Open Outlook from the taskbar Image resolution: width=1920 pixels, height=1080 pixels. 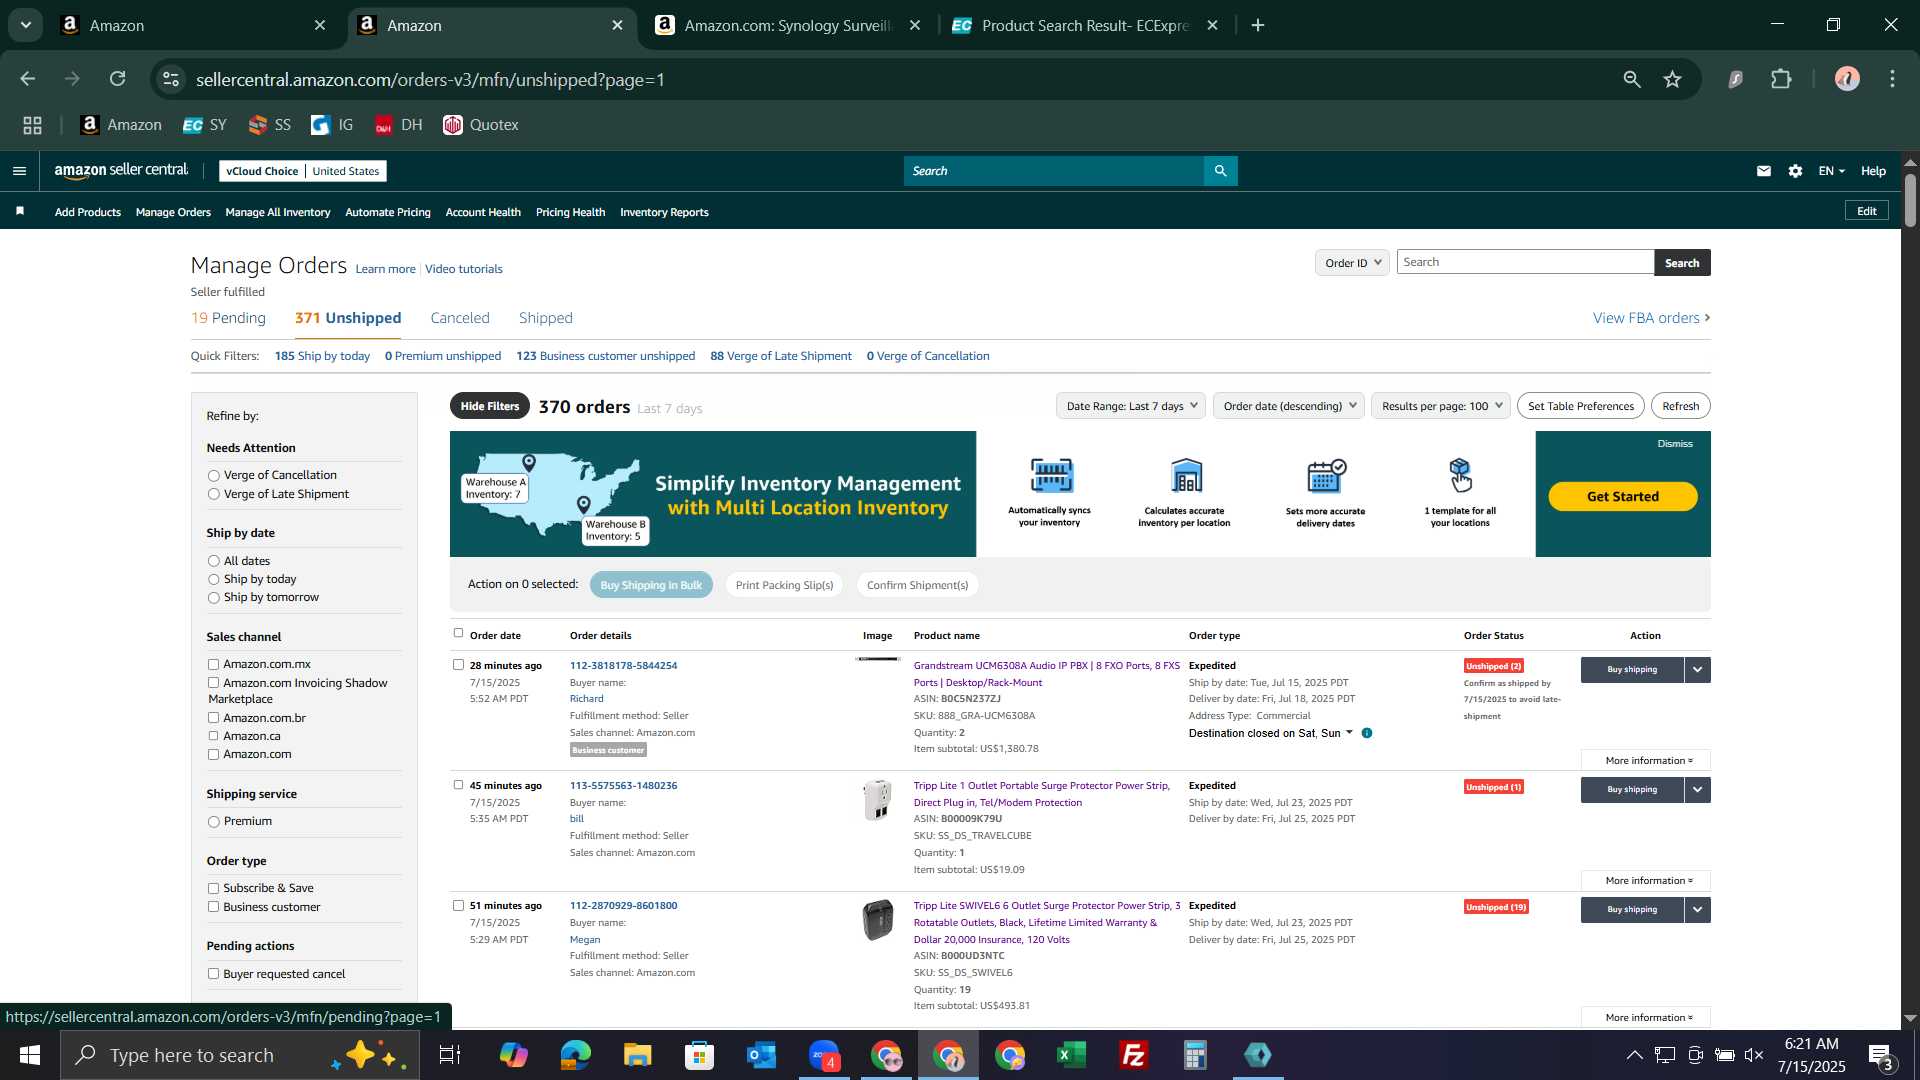(762, 1055)
